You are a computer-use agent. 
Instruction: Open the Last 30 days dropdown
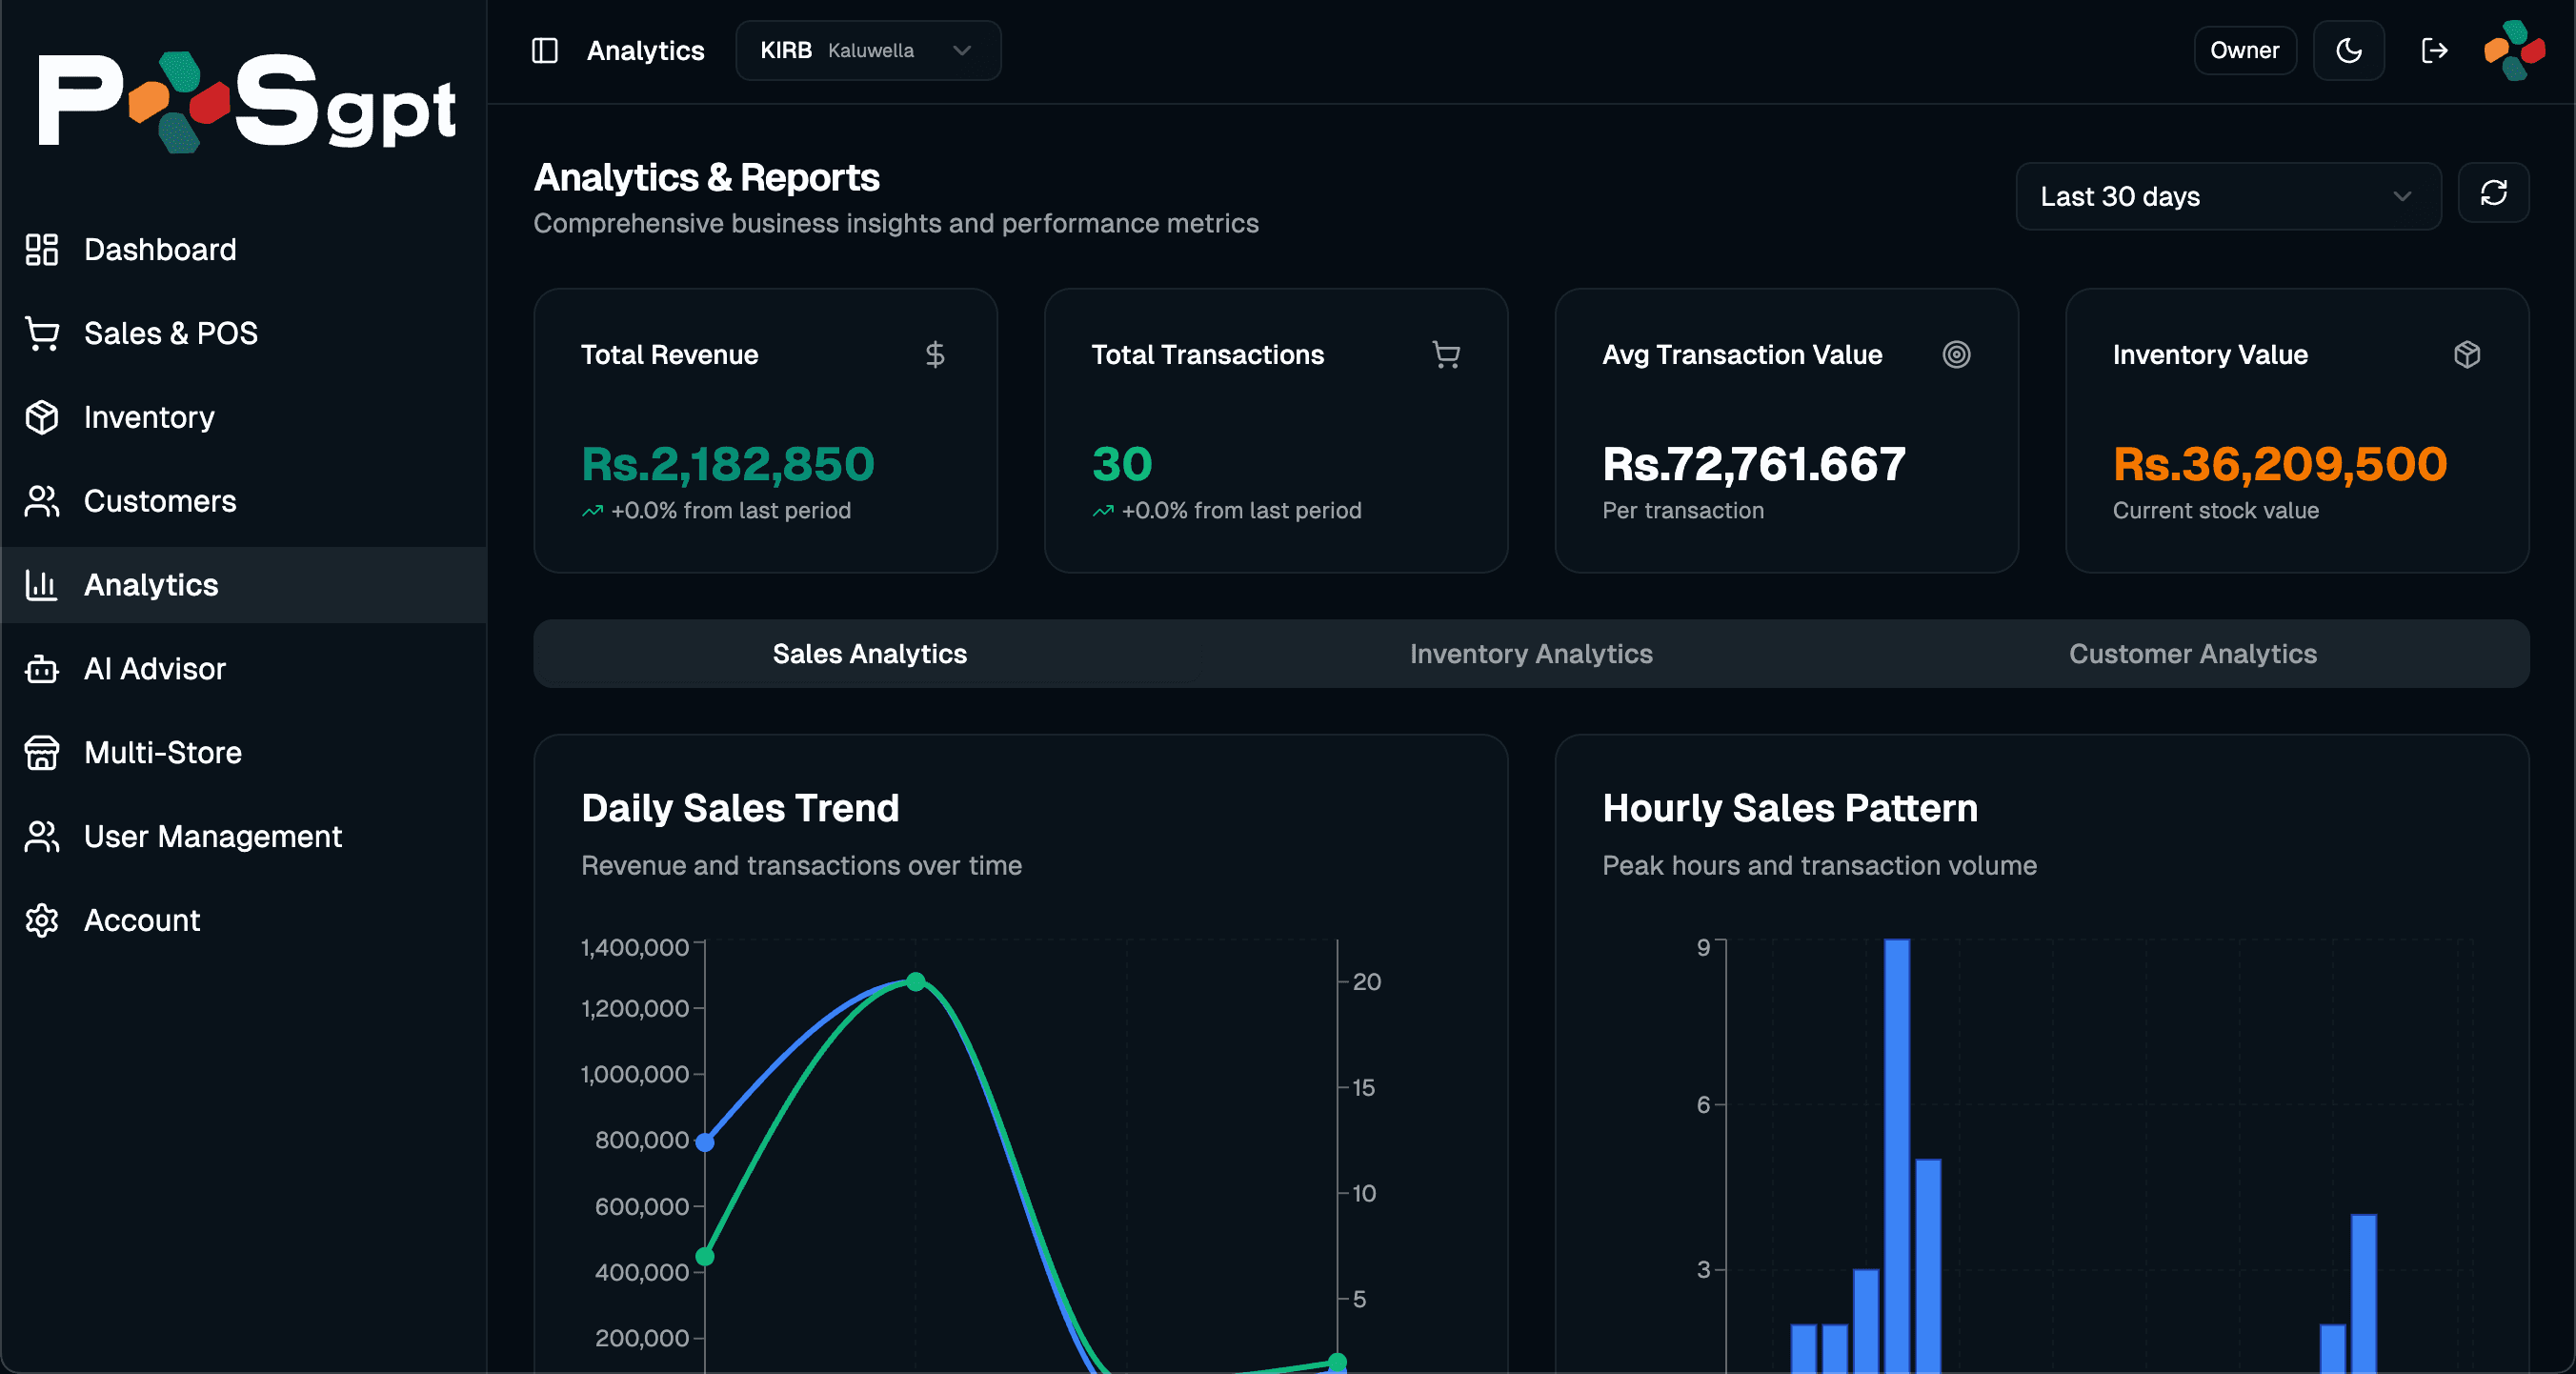coord(2228,196)
